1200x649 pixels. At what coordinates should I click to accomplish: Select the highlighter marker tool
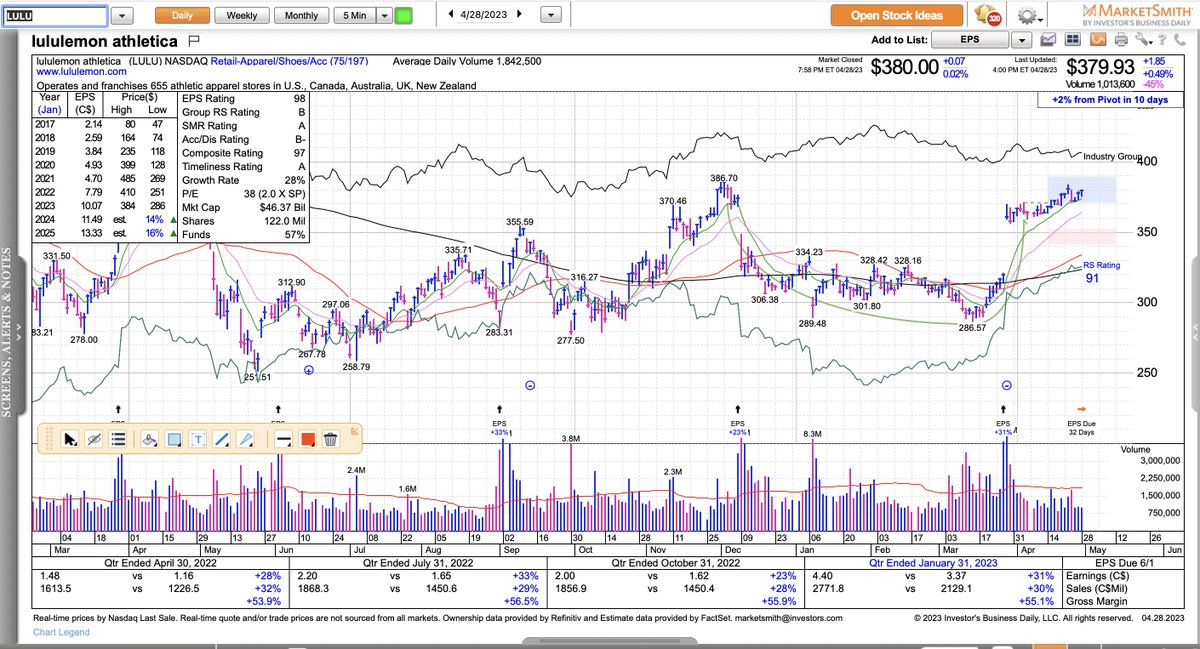pos(149,439)
